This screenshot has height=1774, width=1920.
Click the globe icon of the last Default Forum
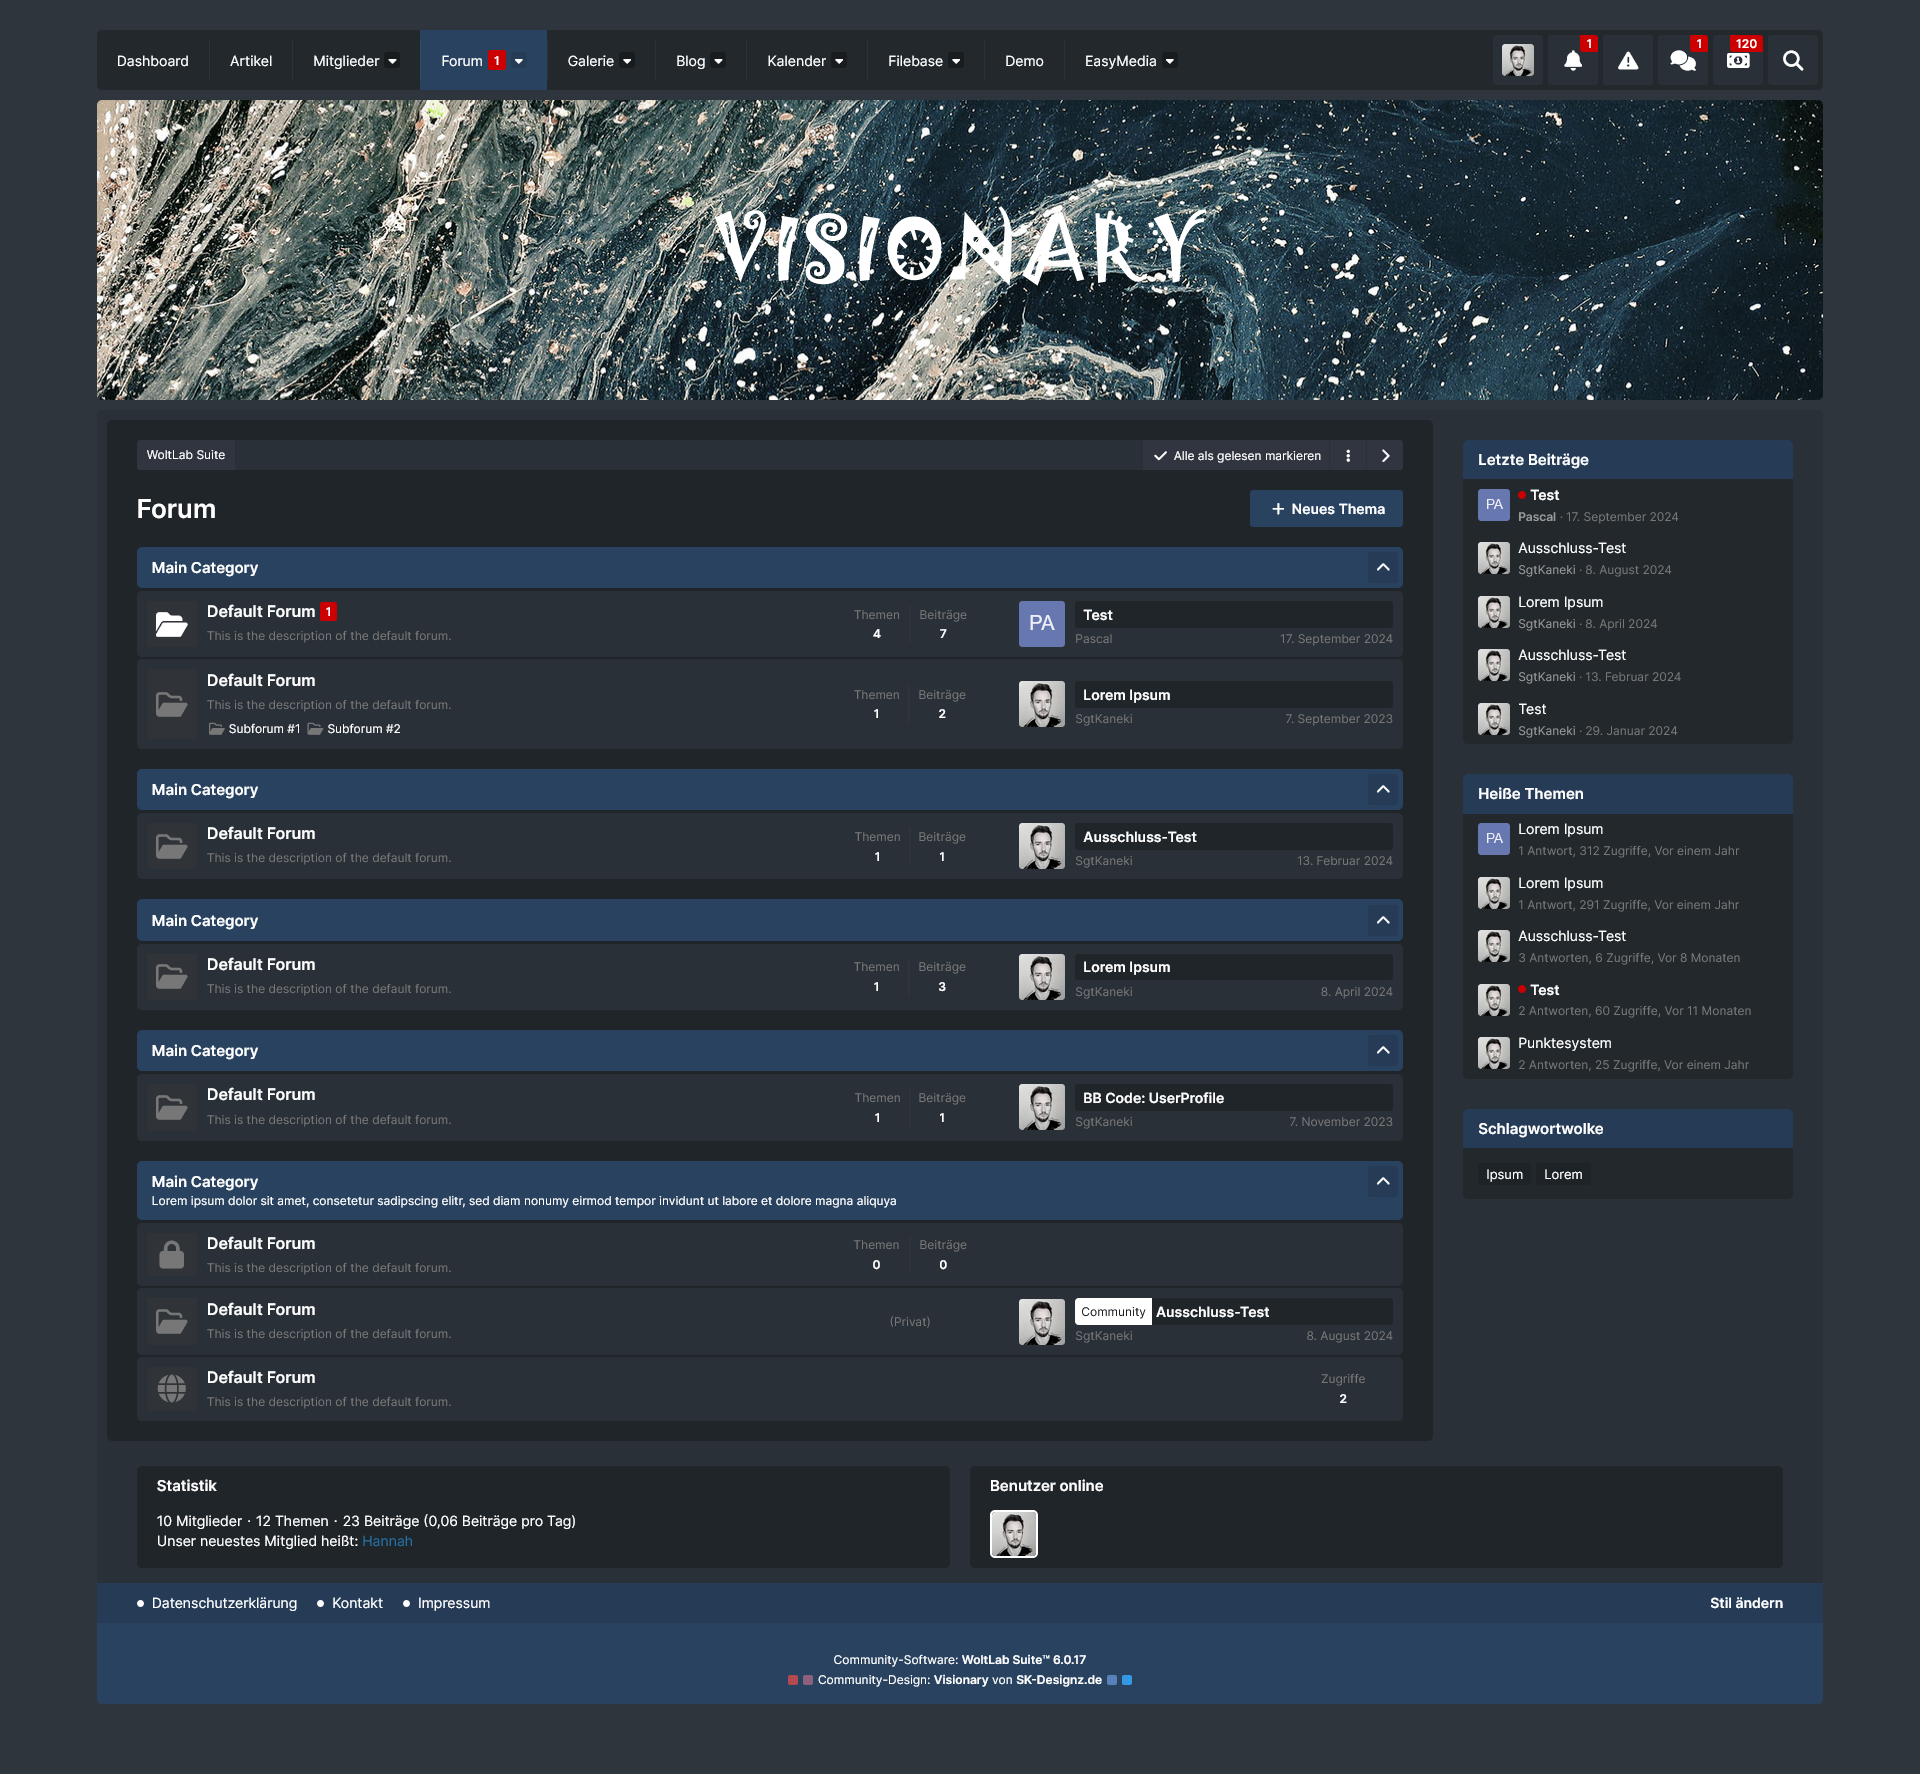click(172, 1388)
